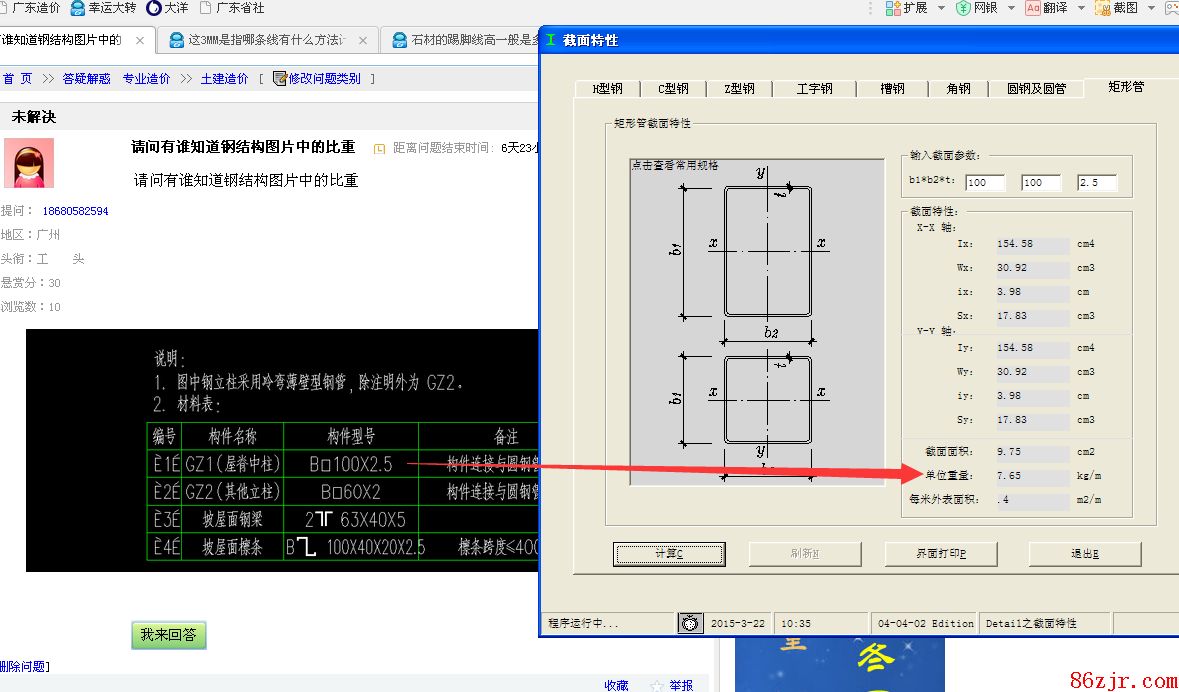The width and height of the screenshot is (1179, 692).
Task: Click the thickness t input field showing 2.5
Action: pos(1096,183)
